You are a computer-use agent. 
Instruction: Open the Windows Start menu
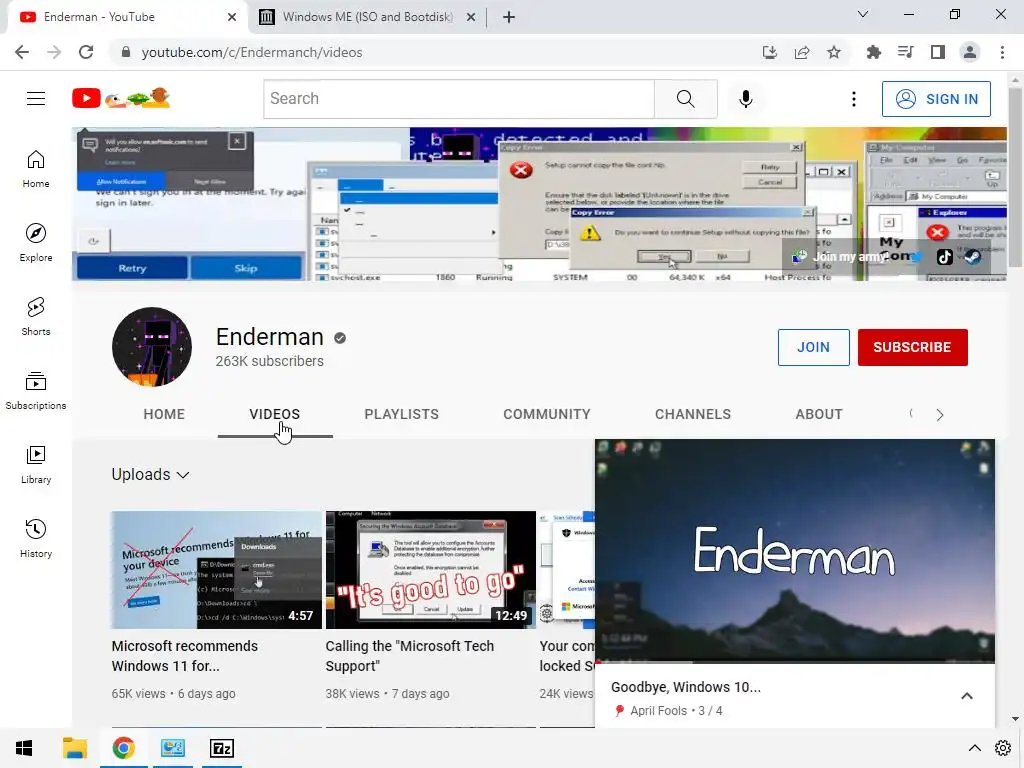pyautogui.click(x=24, y=748)
